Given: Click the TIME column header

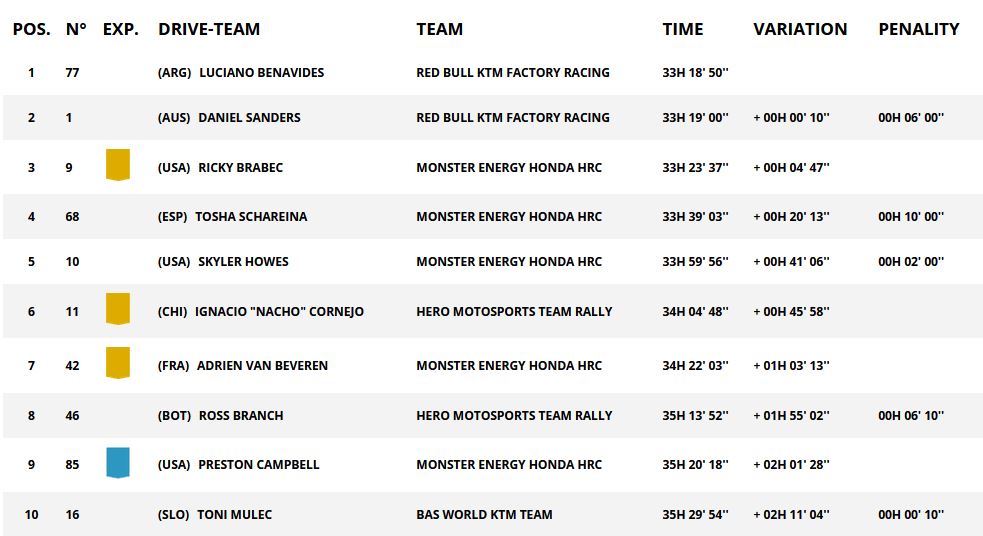Looking at the screenshot, I should click(x=683, y=29).
